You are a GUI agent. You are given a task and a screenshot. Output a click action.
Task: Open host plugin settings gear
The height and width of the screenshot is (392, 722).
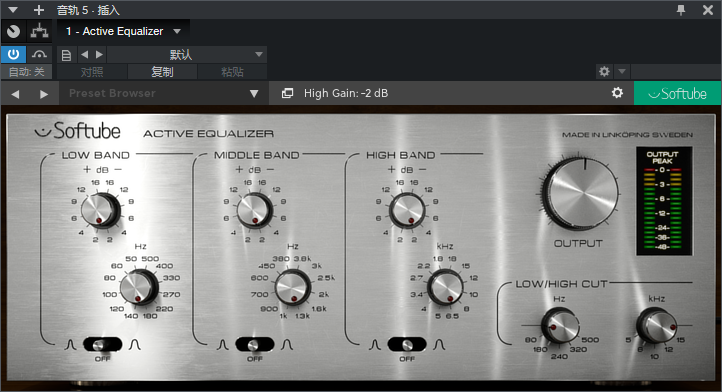click(604, 71)
